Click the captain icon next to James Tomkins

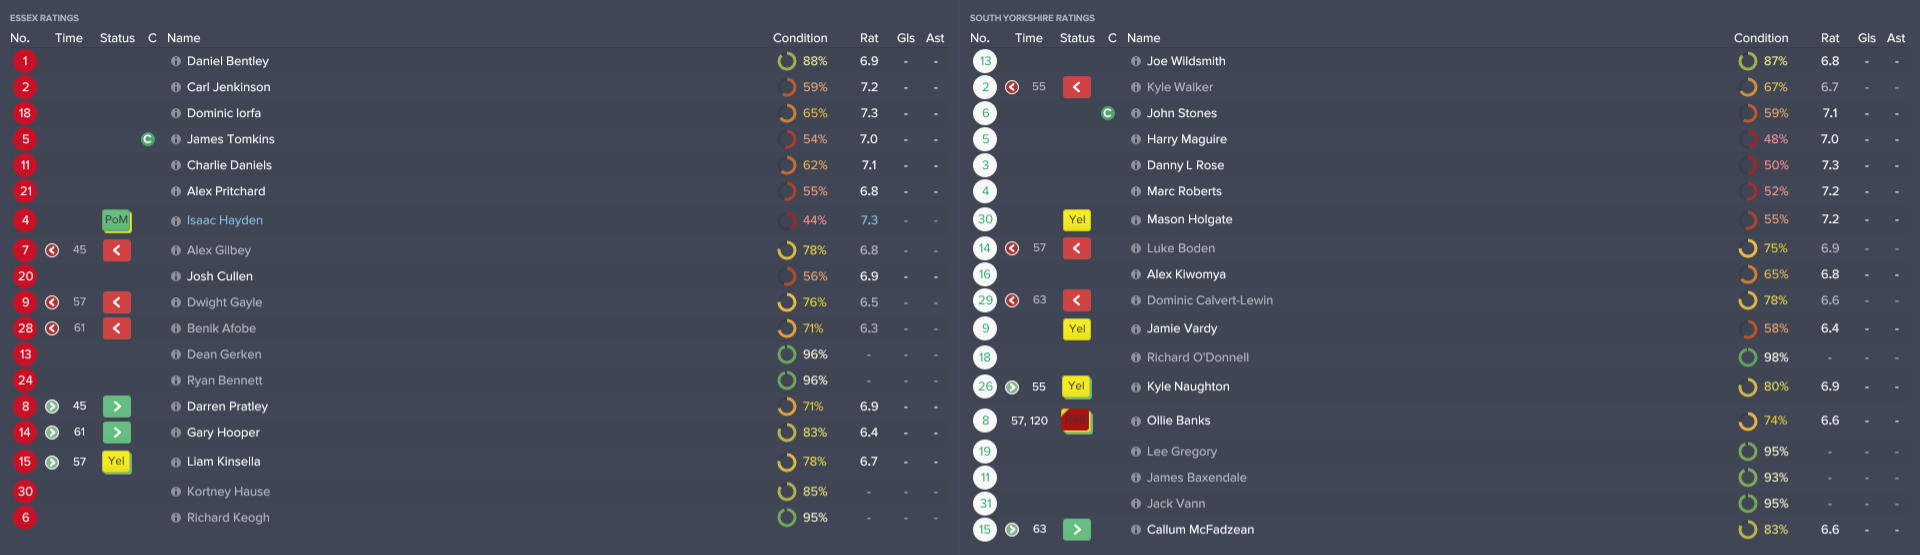click(x=148, y=139)
